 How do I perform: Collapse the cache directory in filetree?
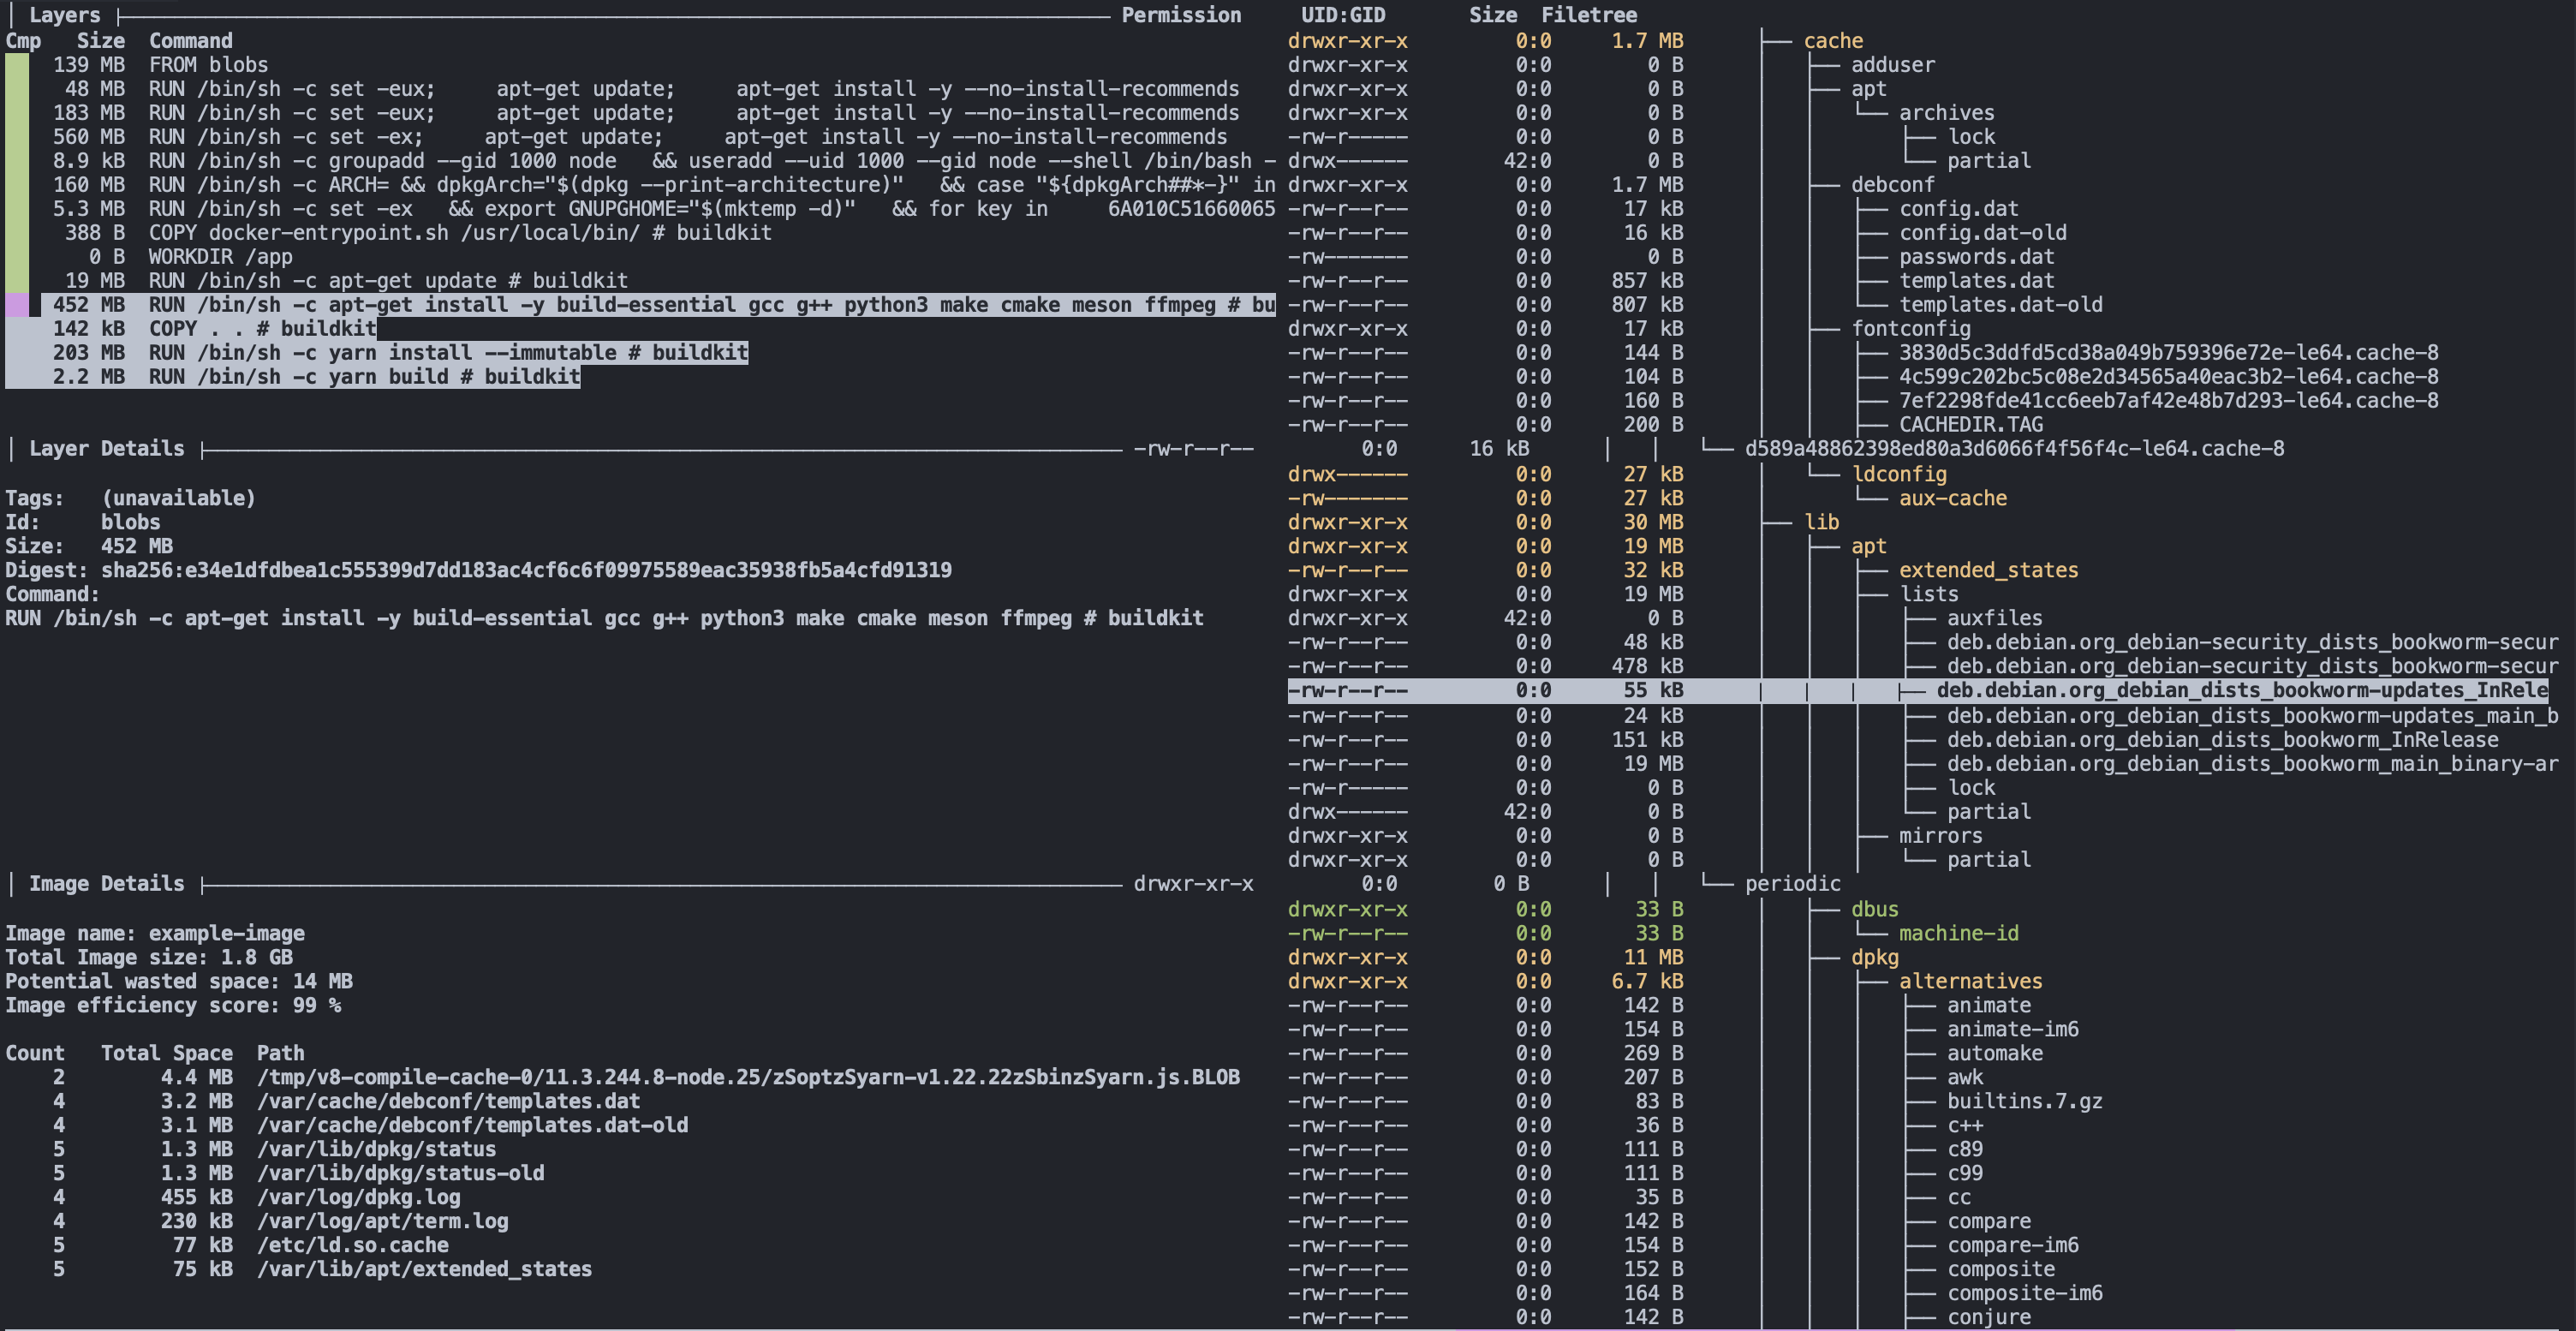(1832, 41)
